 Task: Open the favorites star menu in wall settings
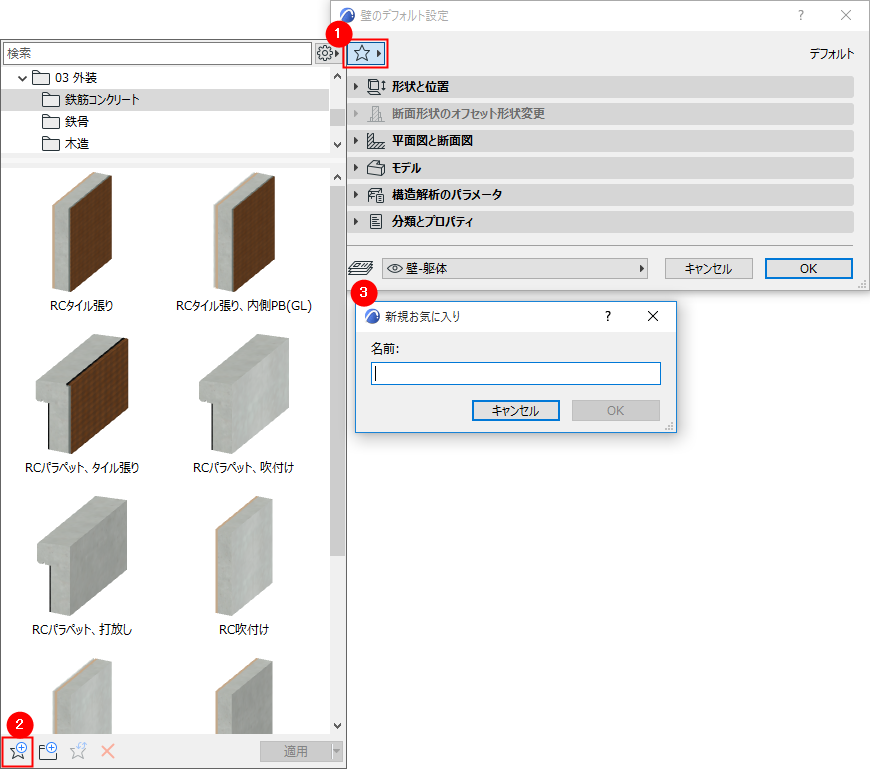[x=364, y=53]
